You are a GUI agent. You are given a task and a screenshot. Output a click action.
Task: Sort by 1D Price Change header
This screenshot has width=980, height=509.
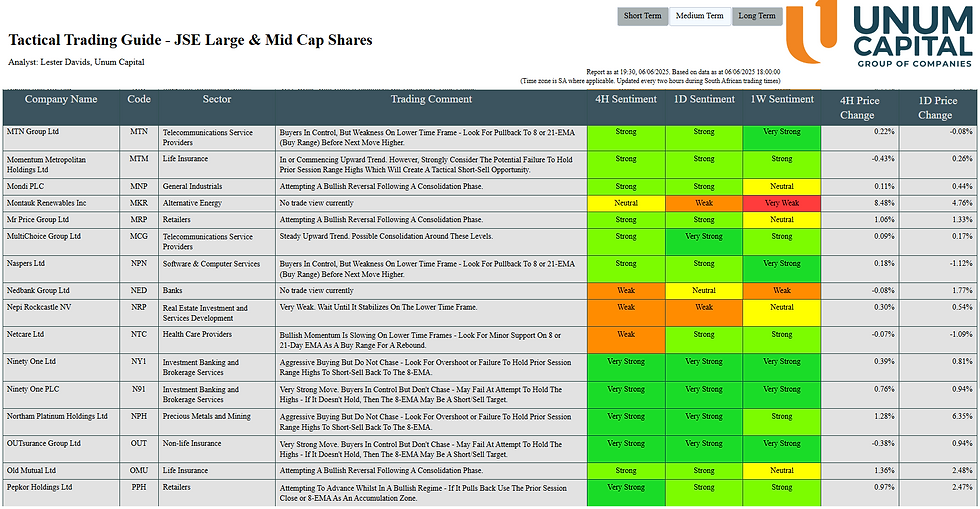[x=938, y=108]
